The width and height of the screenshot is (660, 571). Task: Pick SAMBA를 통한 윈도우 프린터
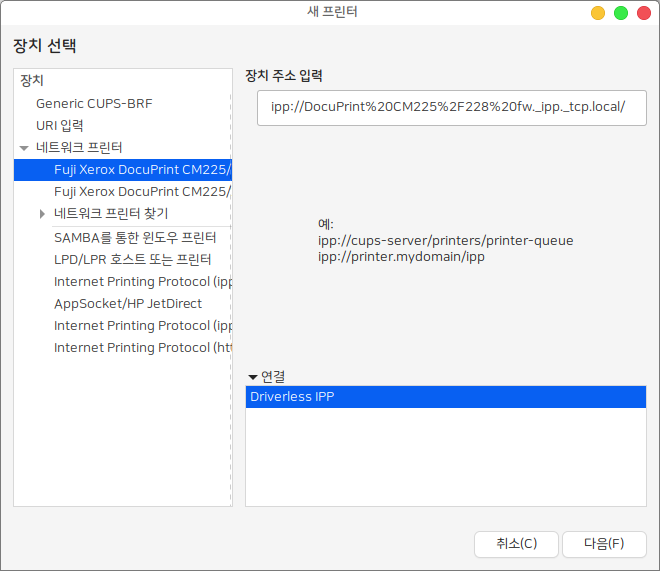(x=134, y=238)
